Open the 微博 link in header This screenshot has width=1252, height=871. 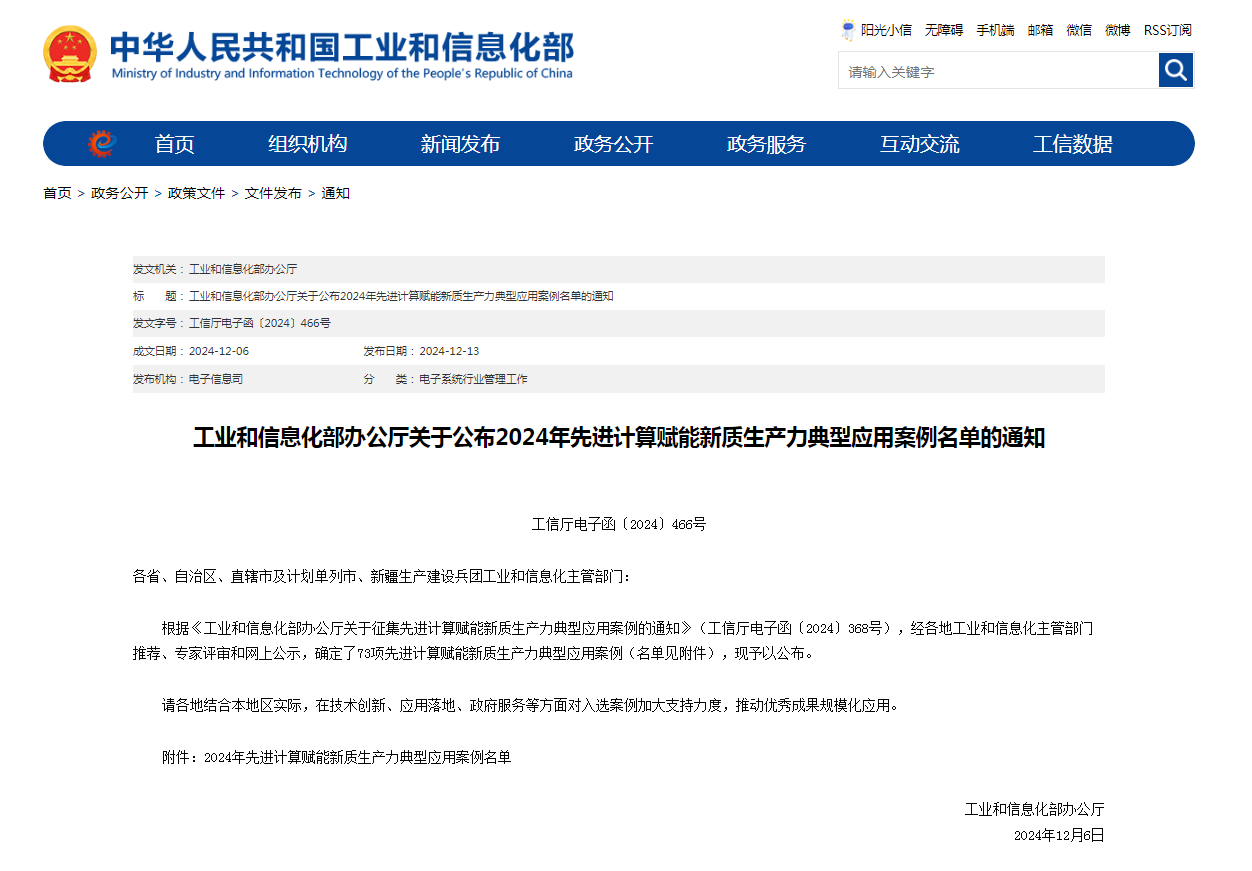tap(1117, 30)
